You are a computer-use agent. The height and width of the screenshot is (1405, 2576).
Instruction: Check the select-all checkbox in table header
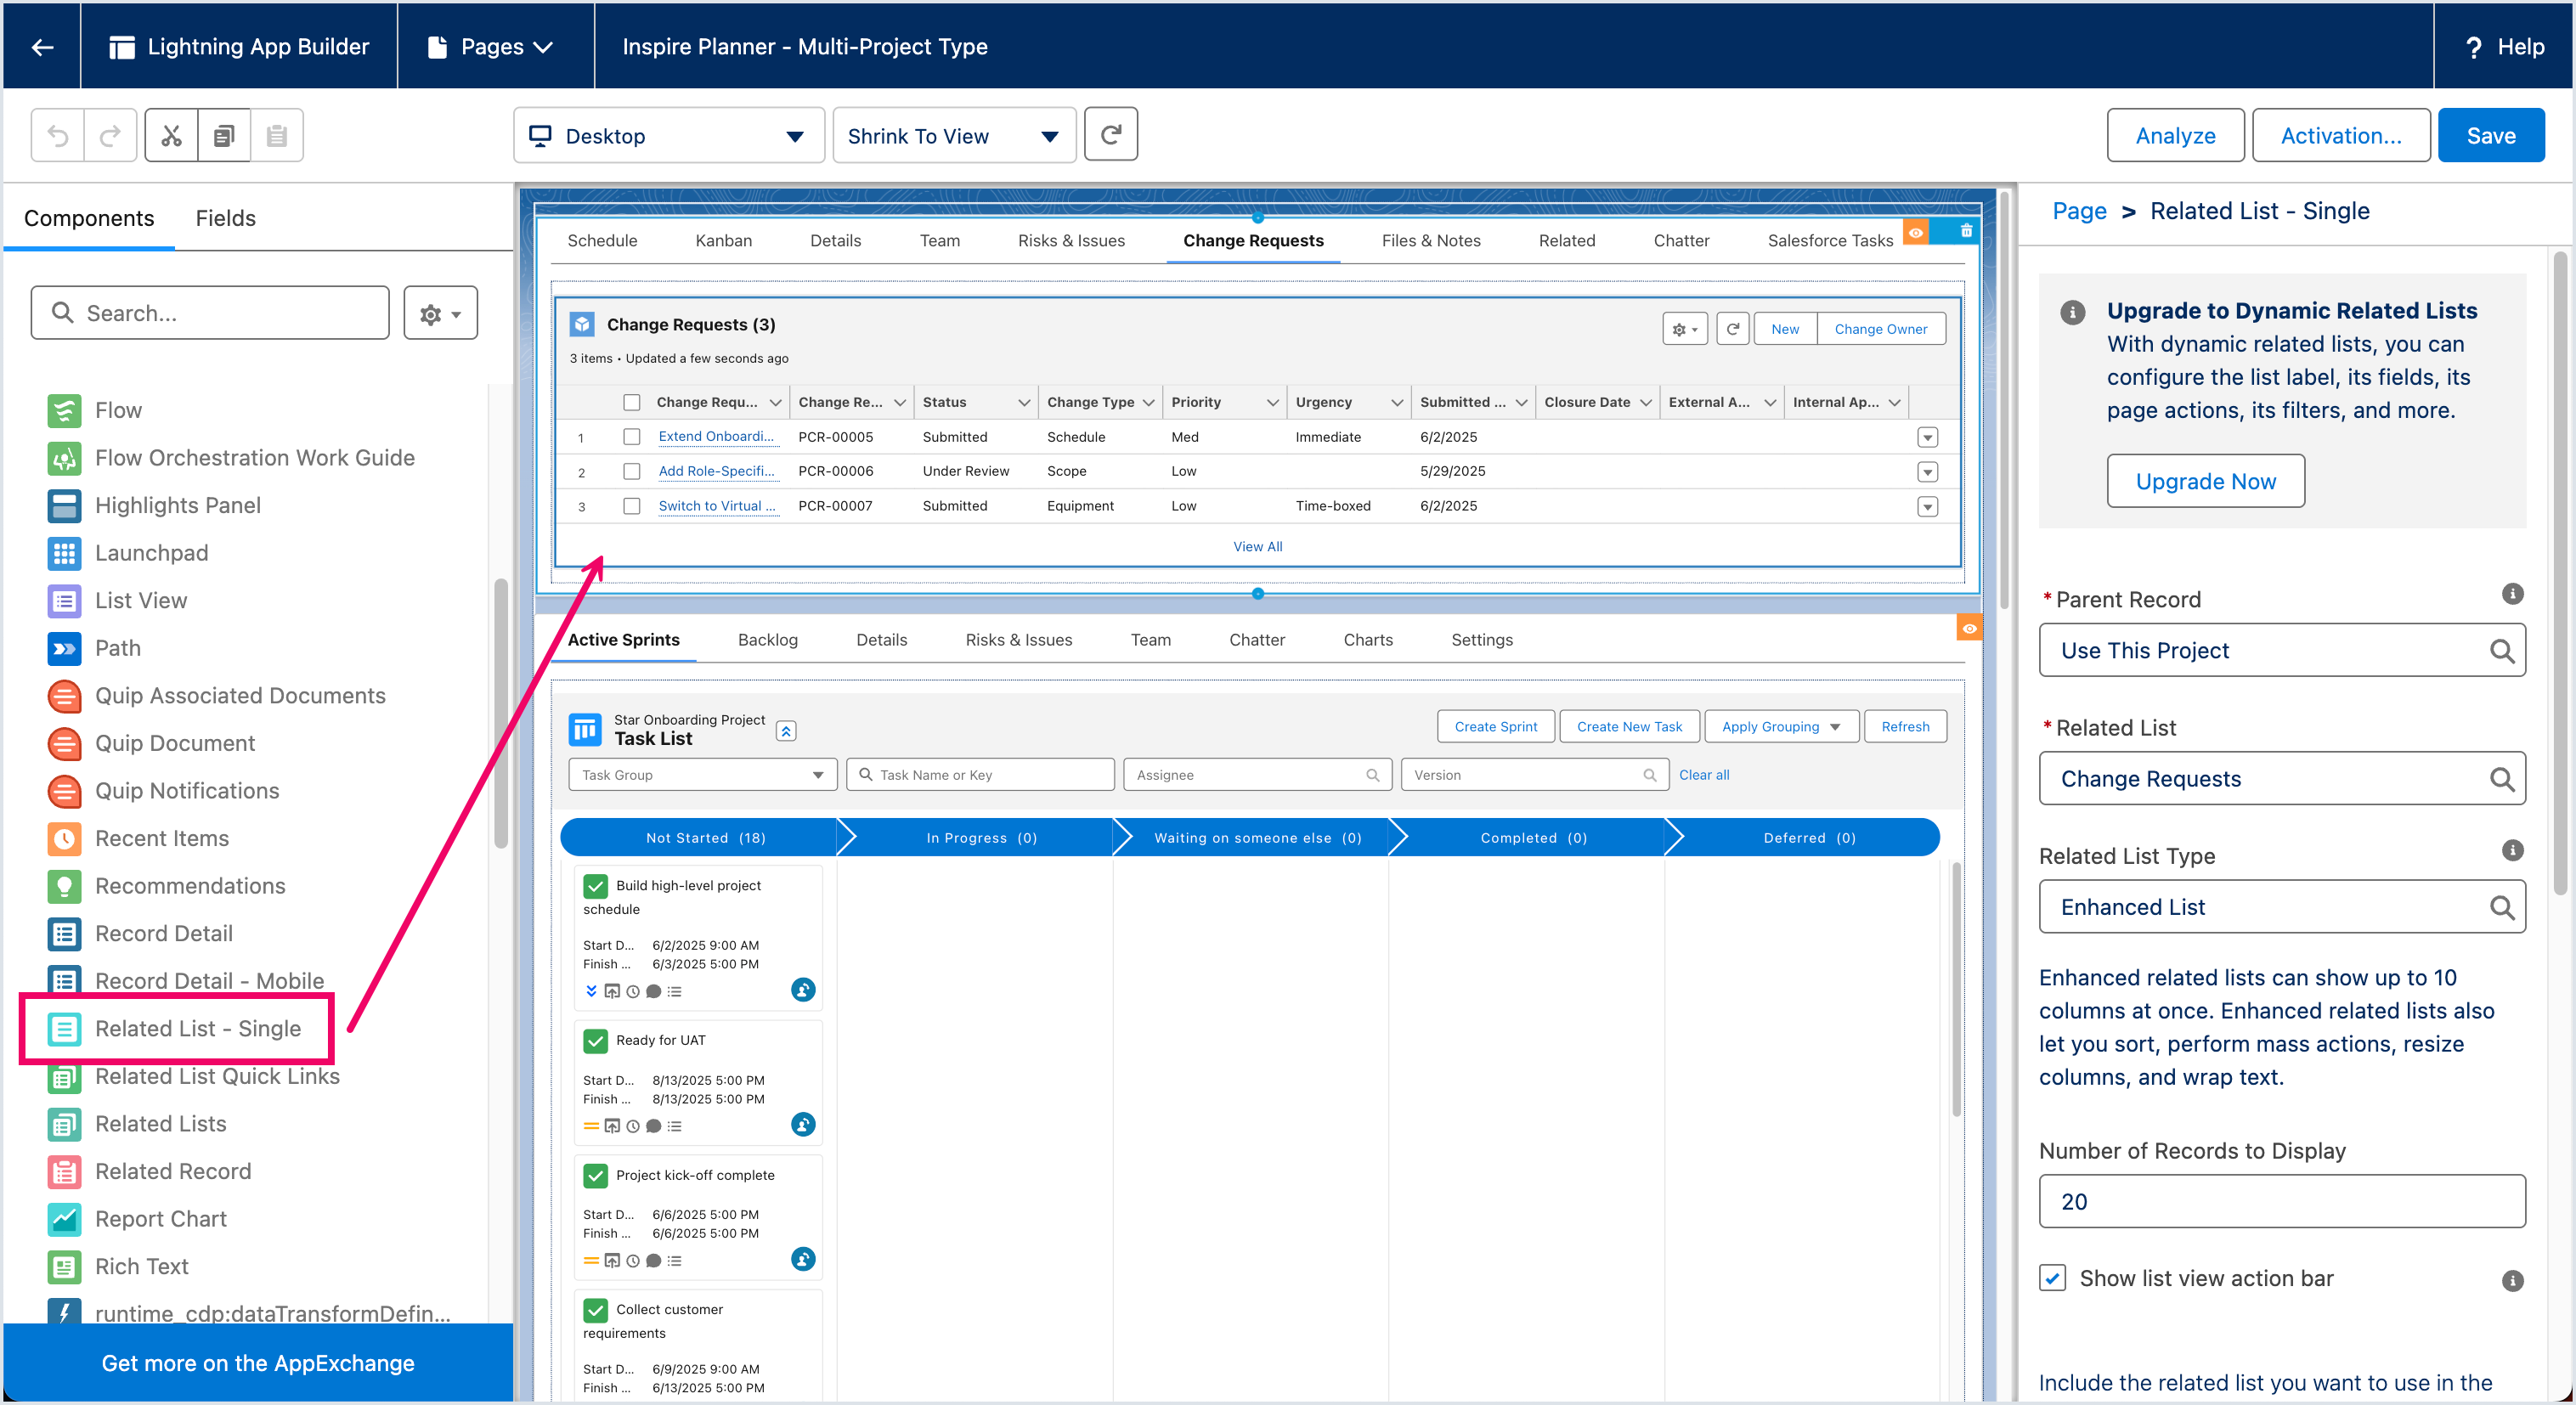(631, 402)
